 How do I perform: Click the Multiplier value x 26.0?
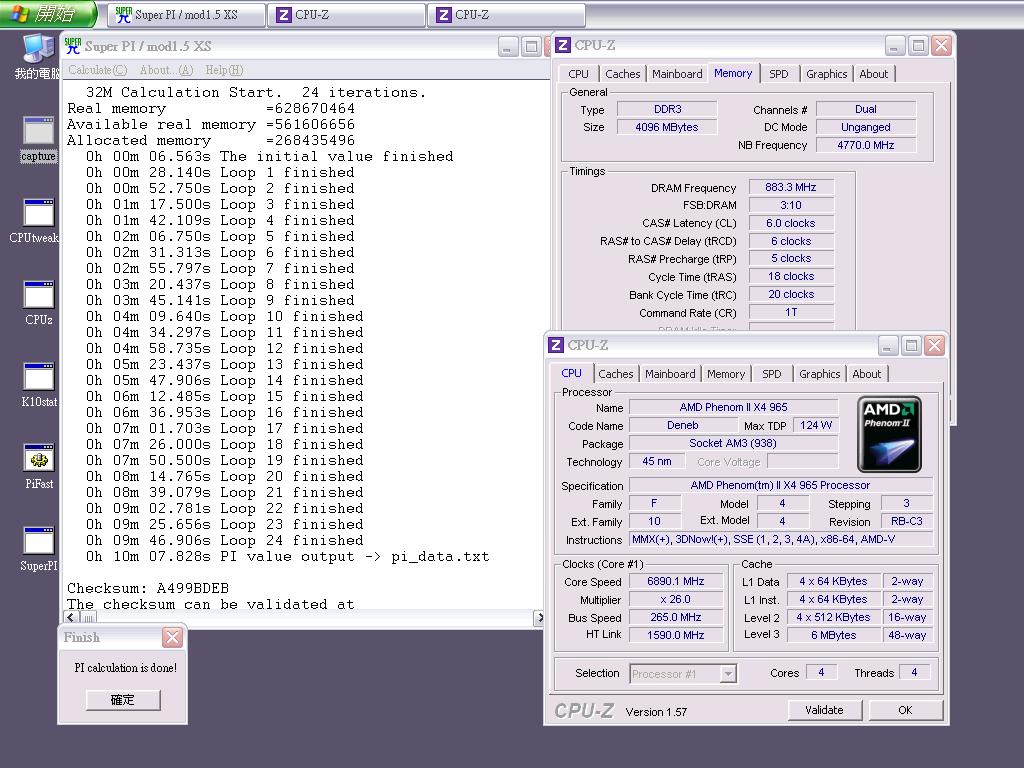coord(675,600)
